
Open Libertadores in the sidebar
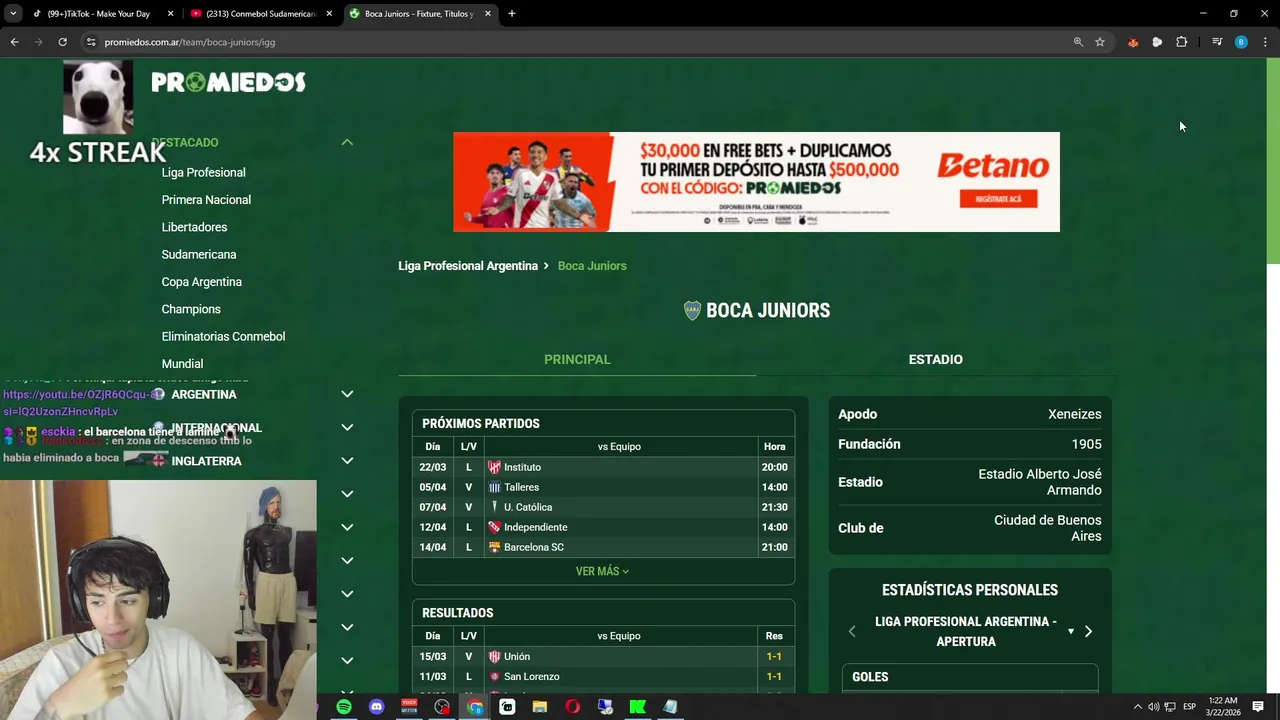[x=194, y=227]
